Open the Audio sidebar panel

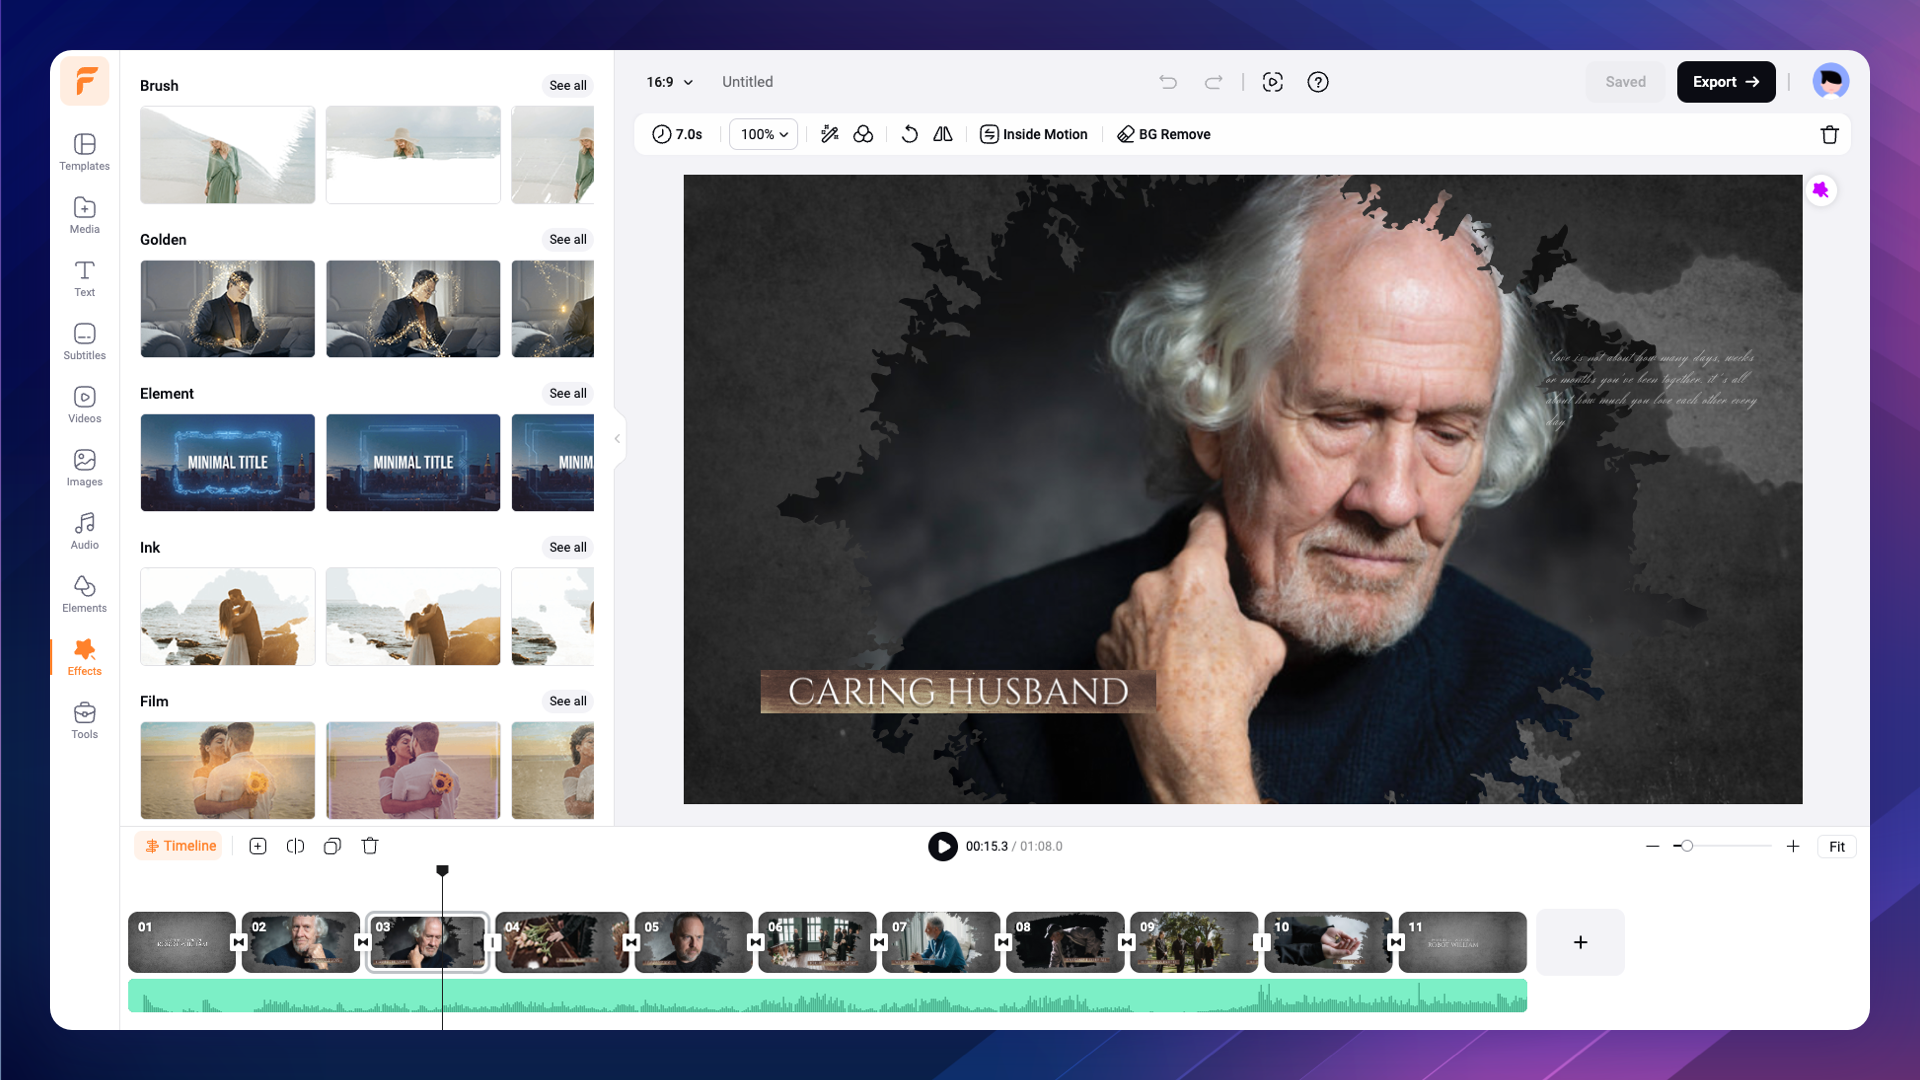84,530
